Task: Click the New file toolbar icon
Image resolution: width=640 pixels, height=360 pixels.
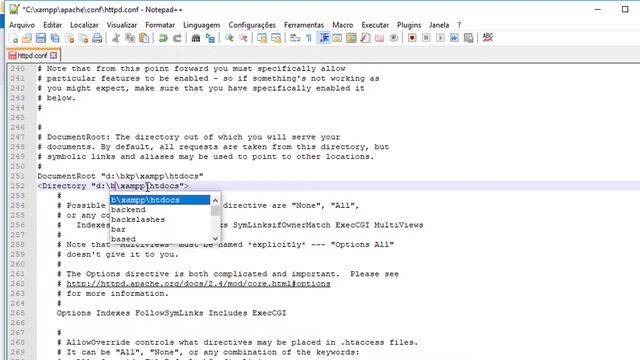Action: (x=13, y=38)
